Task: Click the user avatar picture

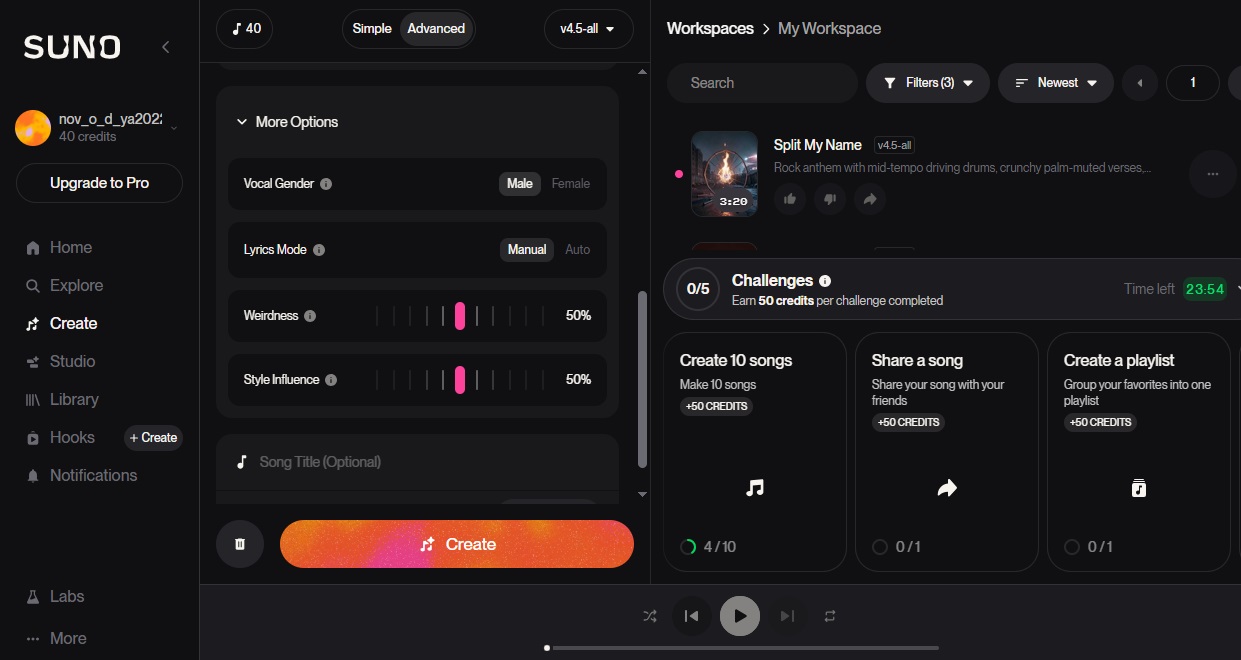Action: coord(33,128)
